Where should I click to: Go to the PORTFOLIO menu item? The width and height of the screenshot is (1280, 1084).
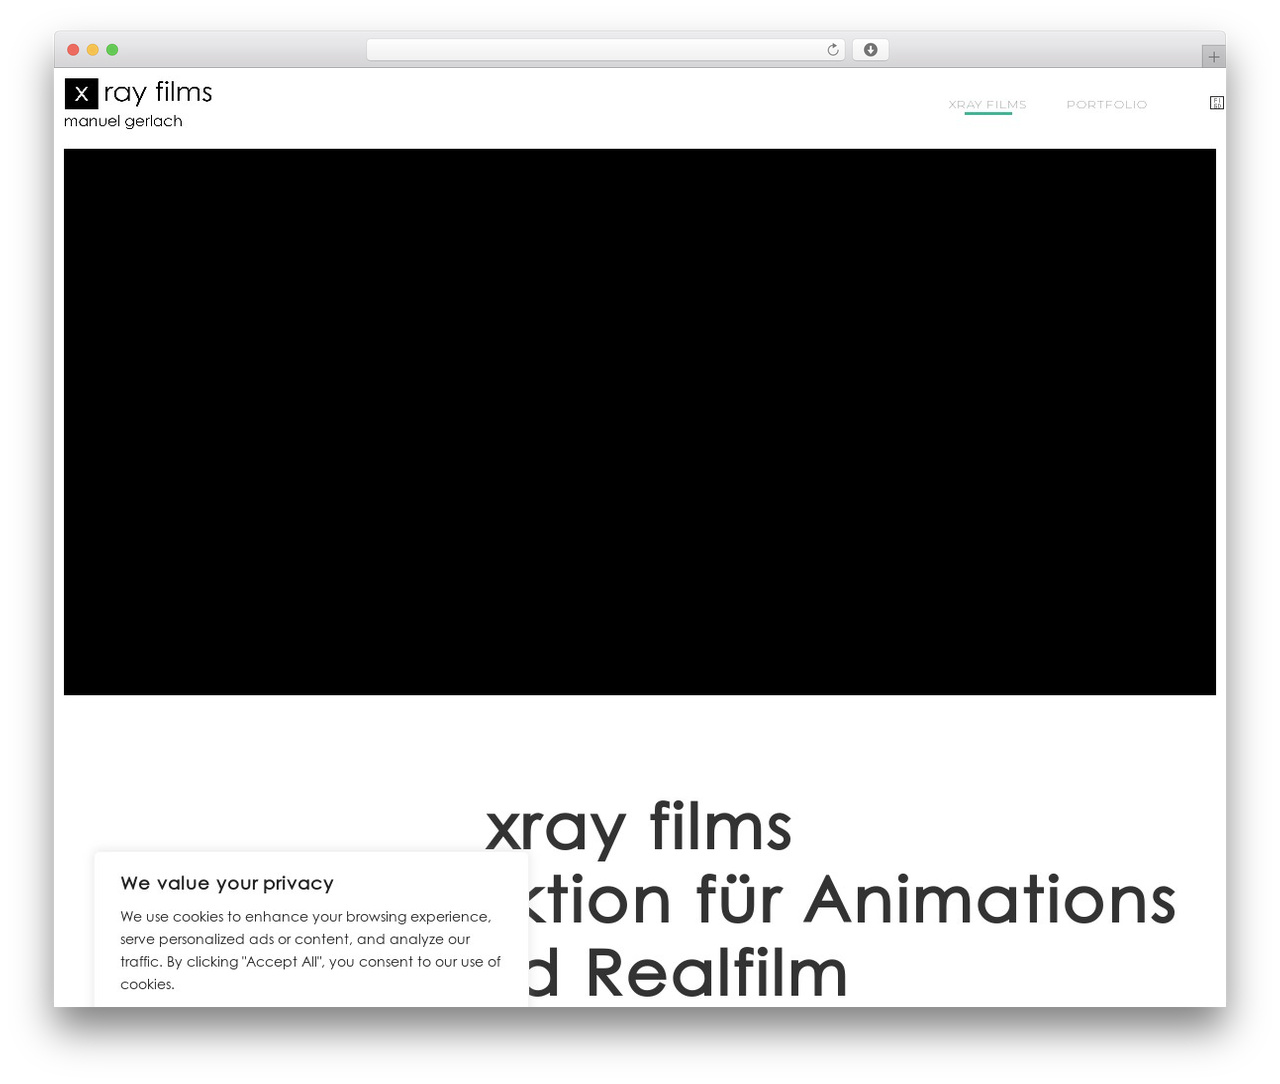point(1106,104)
